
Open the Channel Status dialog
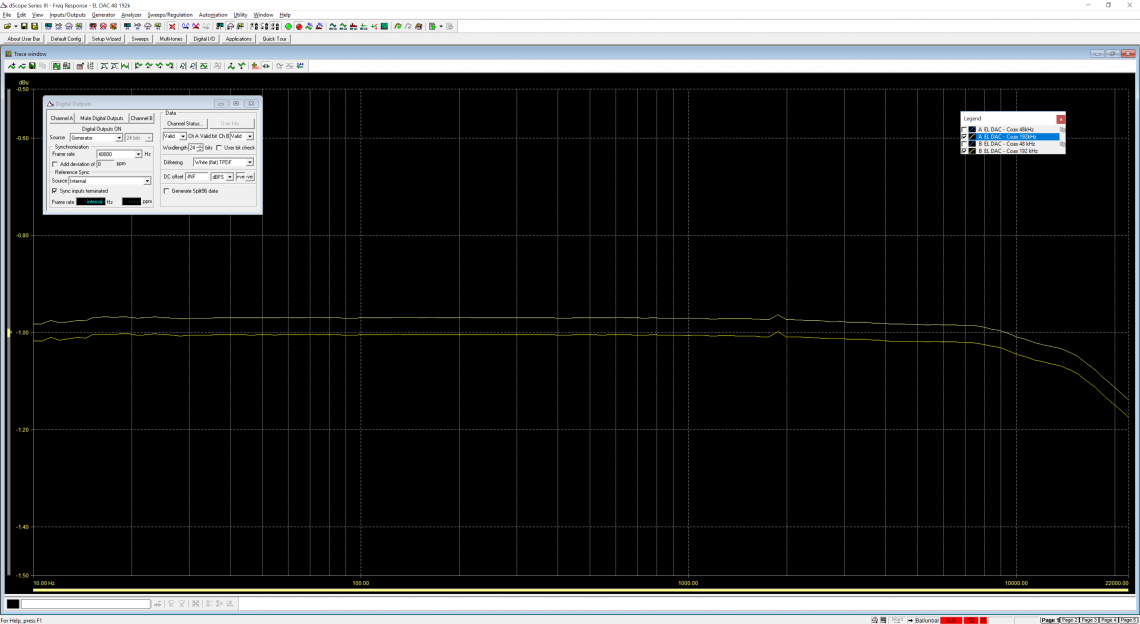tap(186, 123)
